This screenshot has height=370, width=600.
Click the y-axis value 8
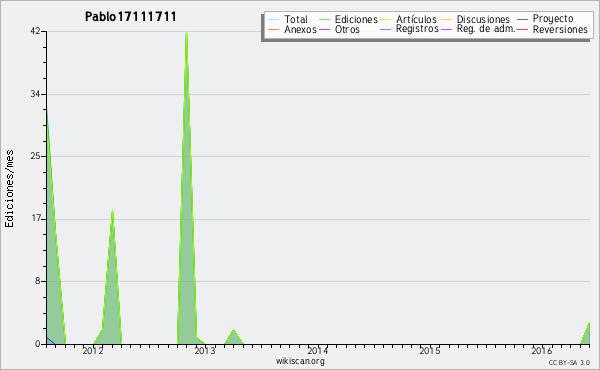[38, 281]
